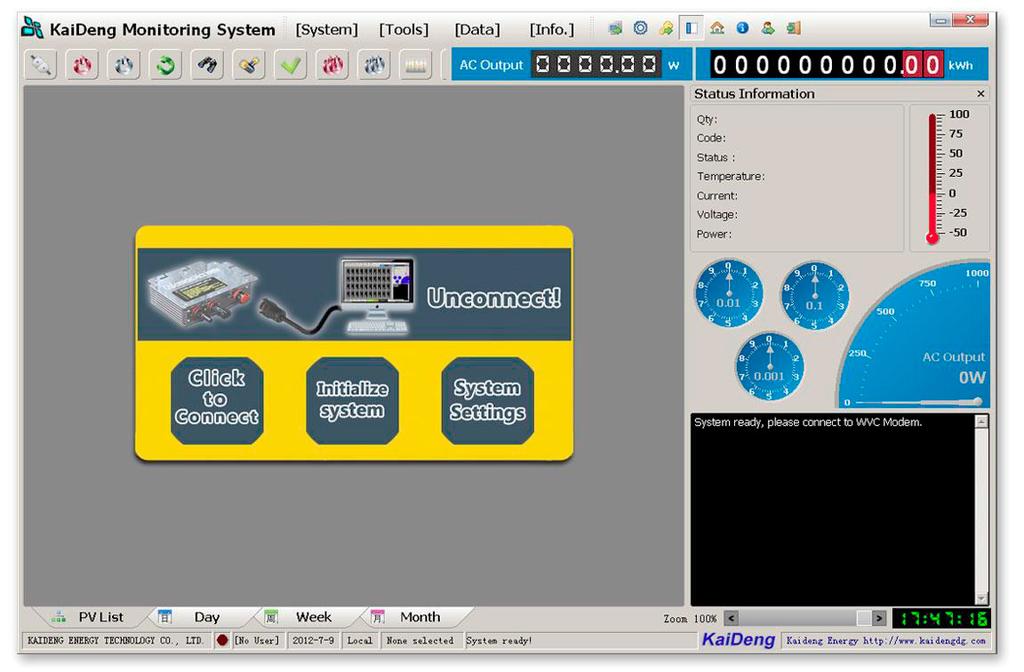Screen dimensions: 1024x672
Task: Click the home house icon
Action: pos(717,28)
